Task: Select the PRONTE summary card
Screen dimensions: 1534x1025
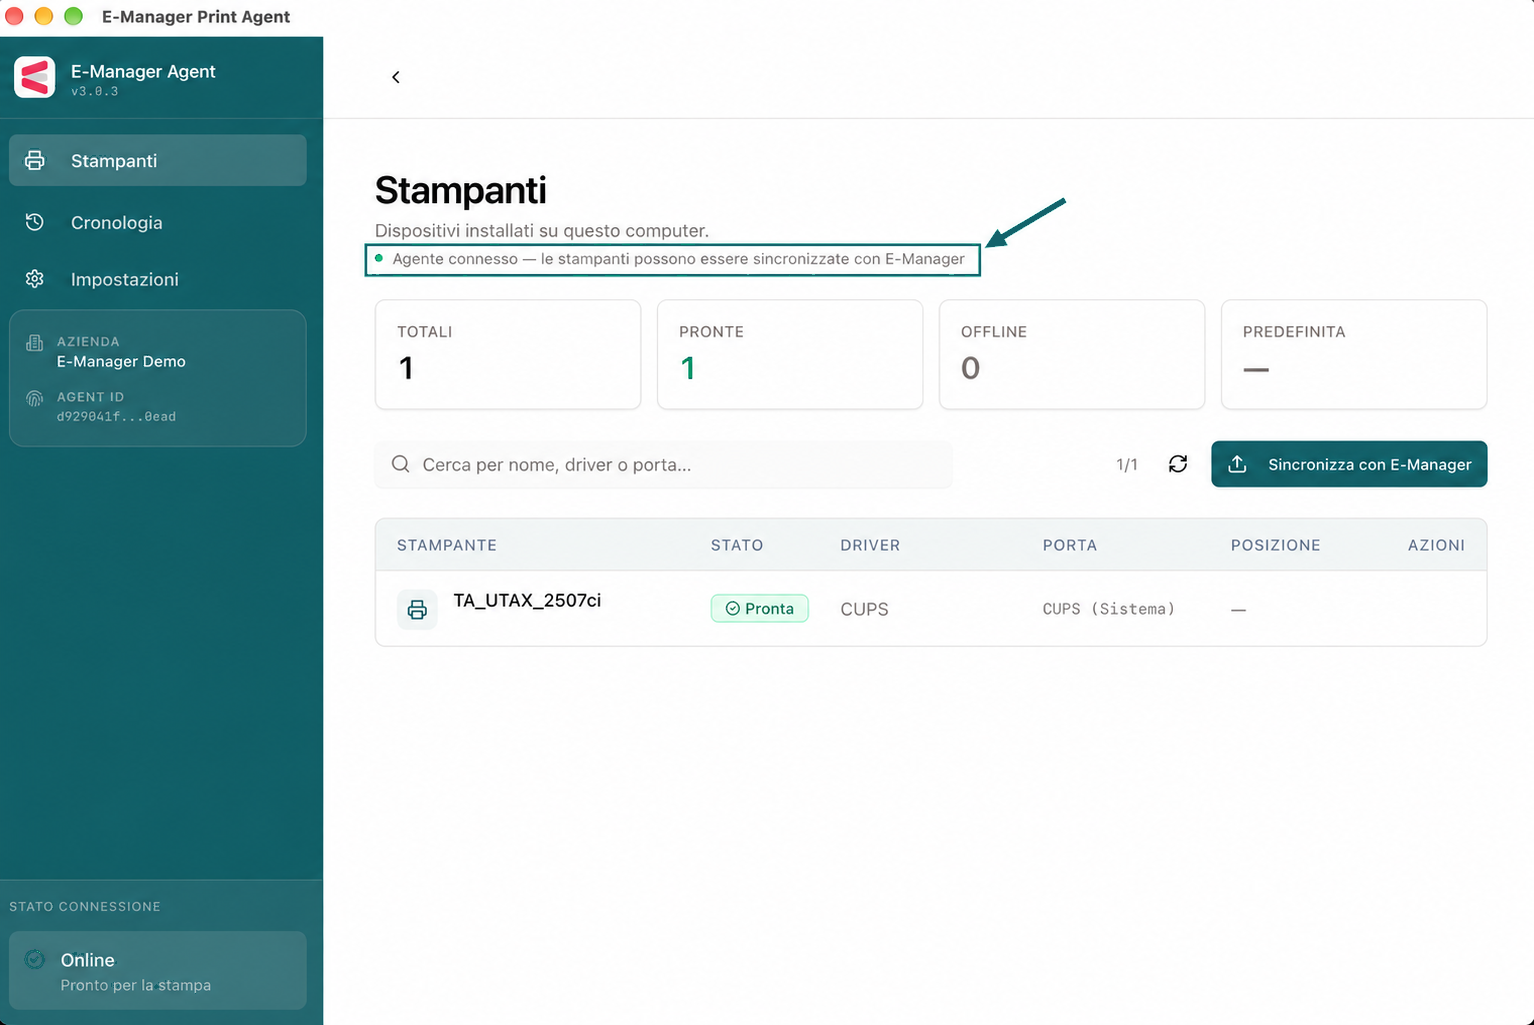Action: click(790, 354)
